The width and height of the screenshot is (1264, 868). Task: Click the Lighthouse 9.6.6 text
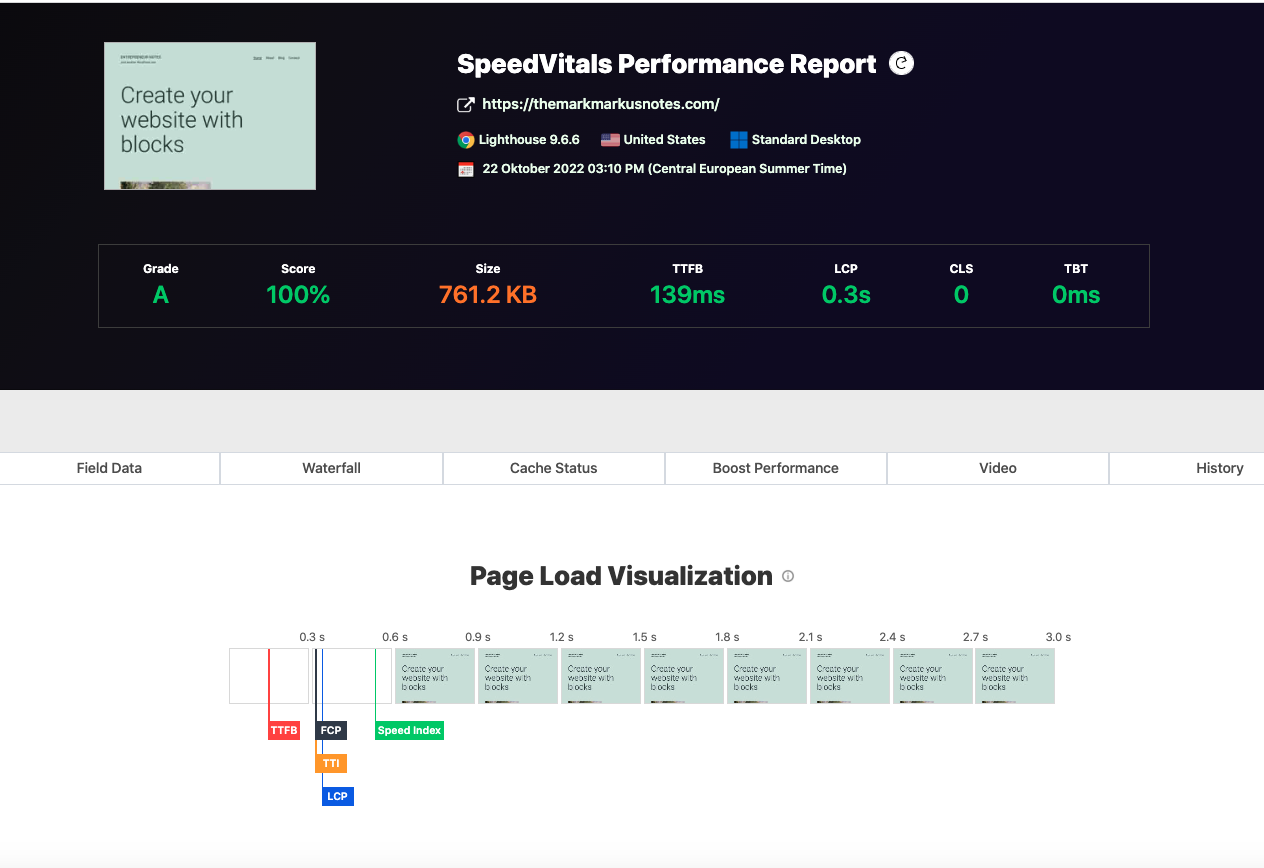(529, 140)
